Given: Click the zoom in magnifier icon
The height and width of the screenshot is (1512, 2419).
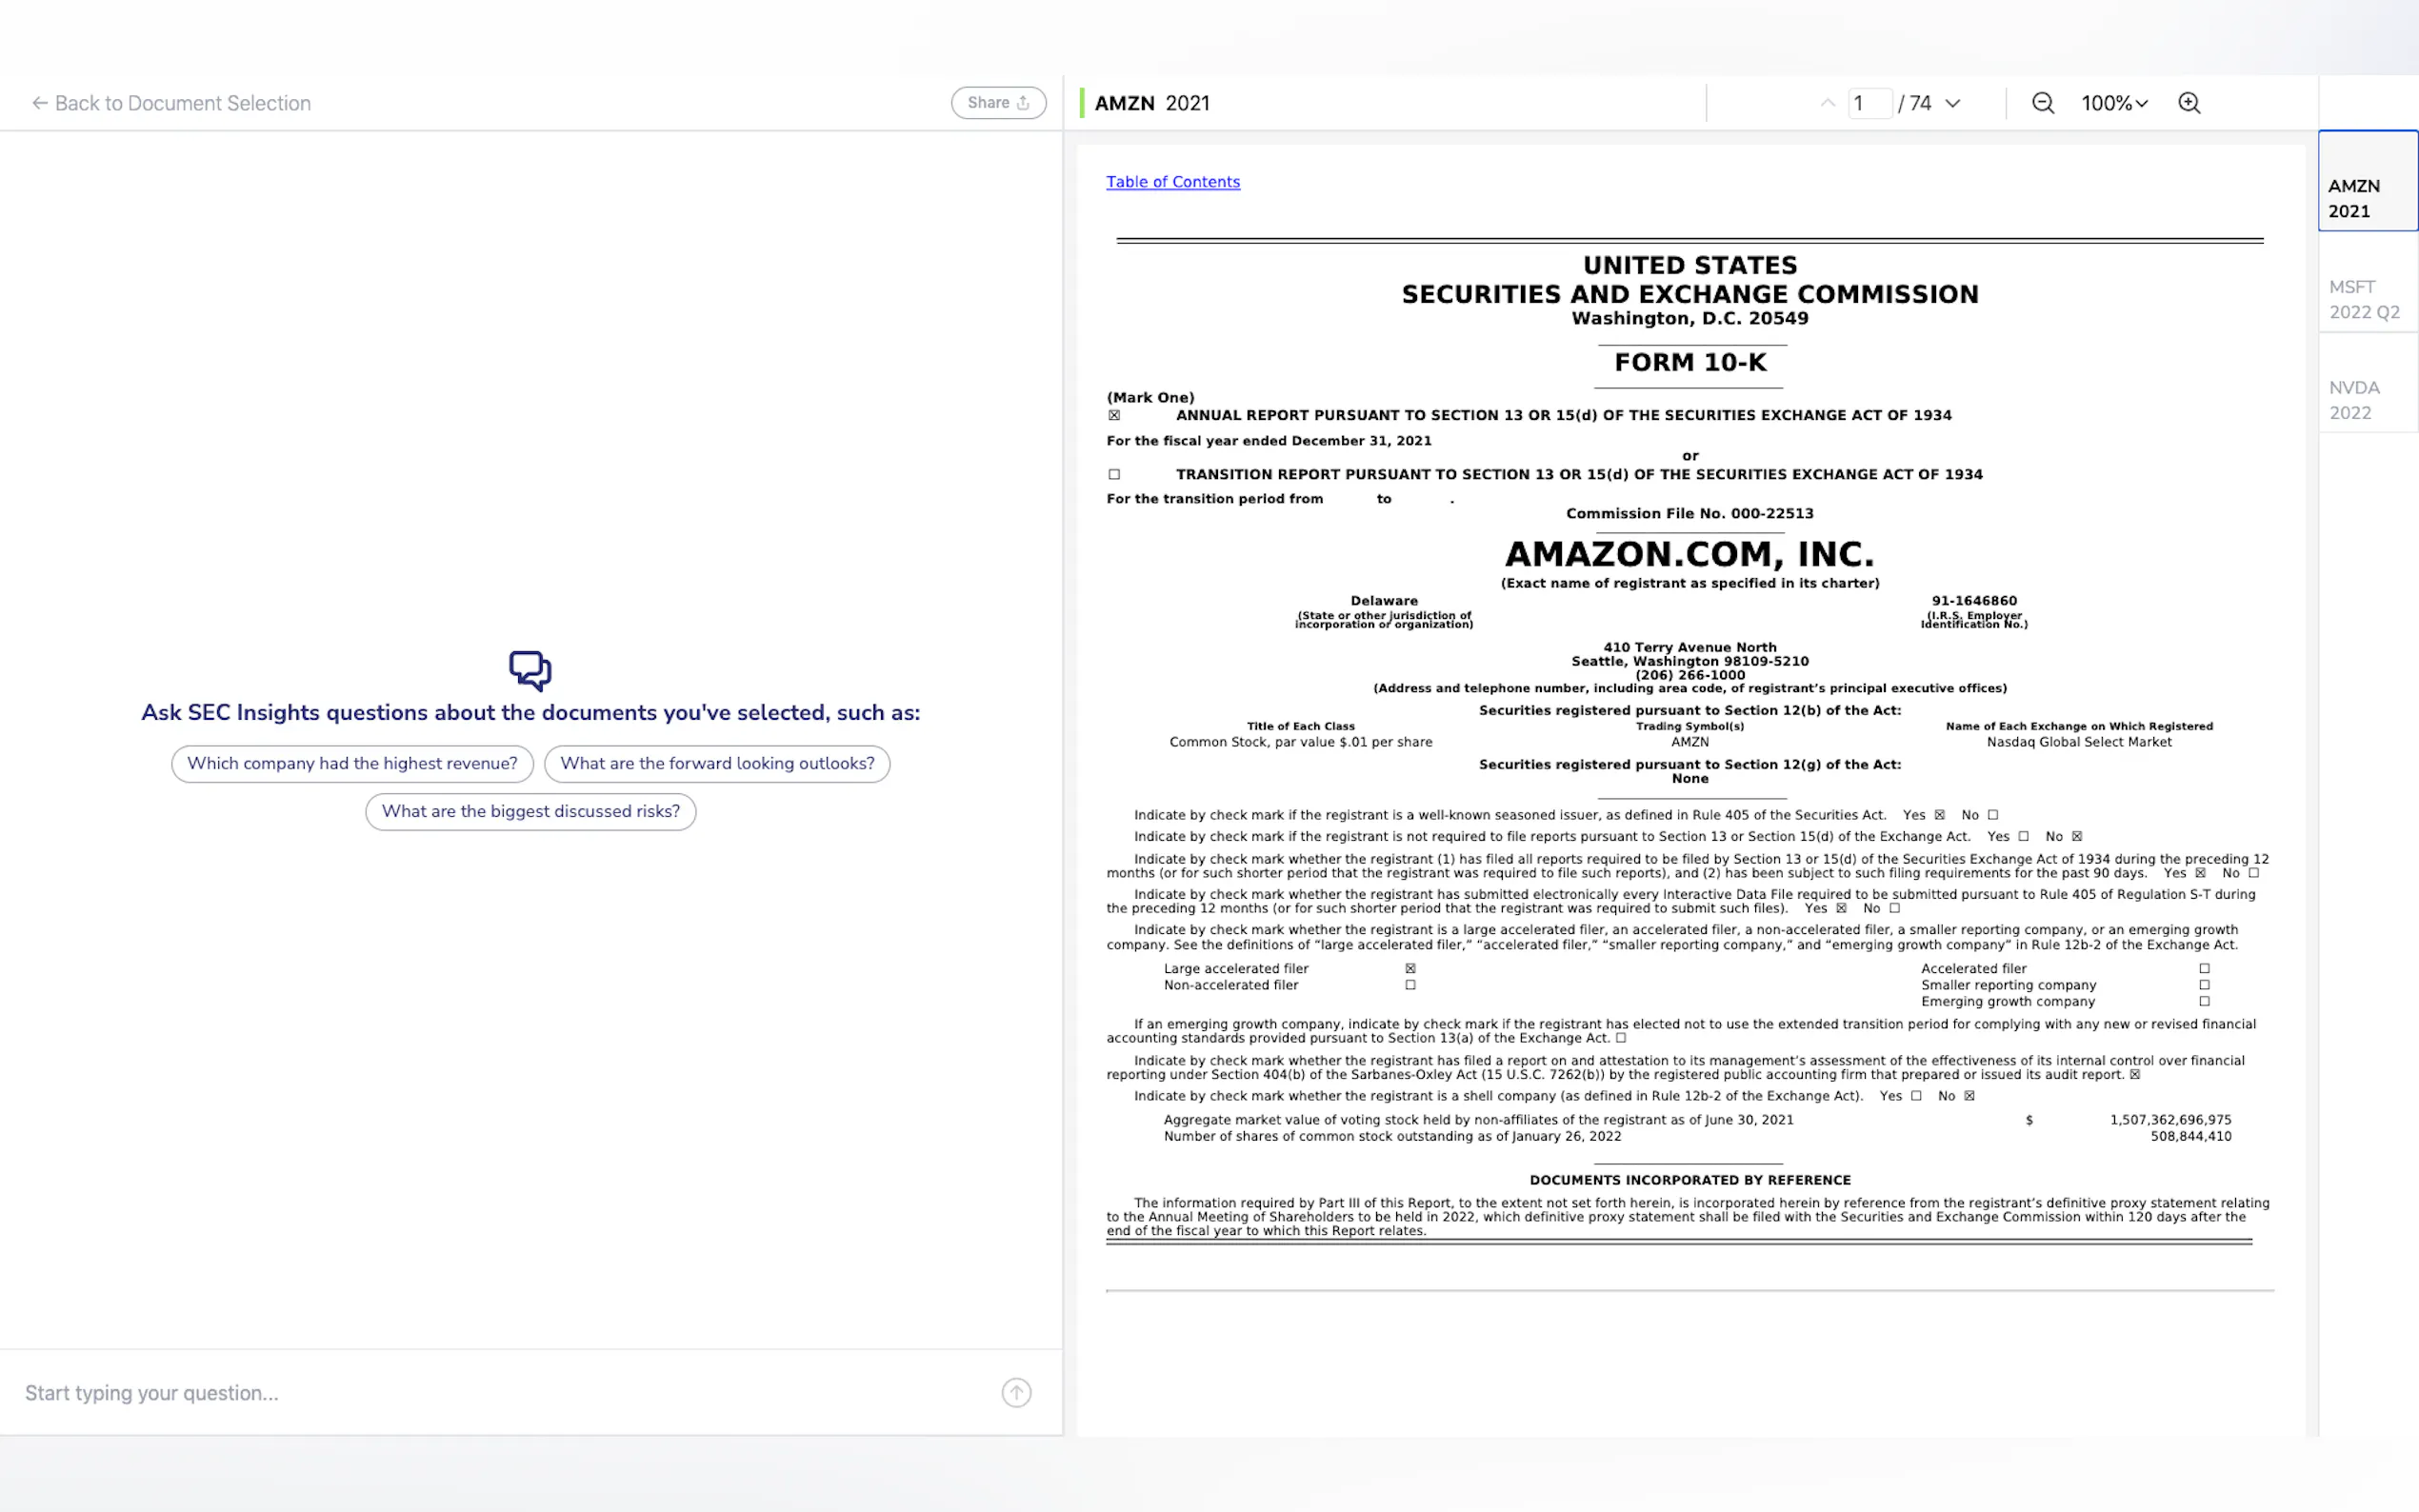Looking at the screenshot, I should 2189,103.
